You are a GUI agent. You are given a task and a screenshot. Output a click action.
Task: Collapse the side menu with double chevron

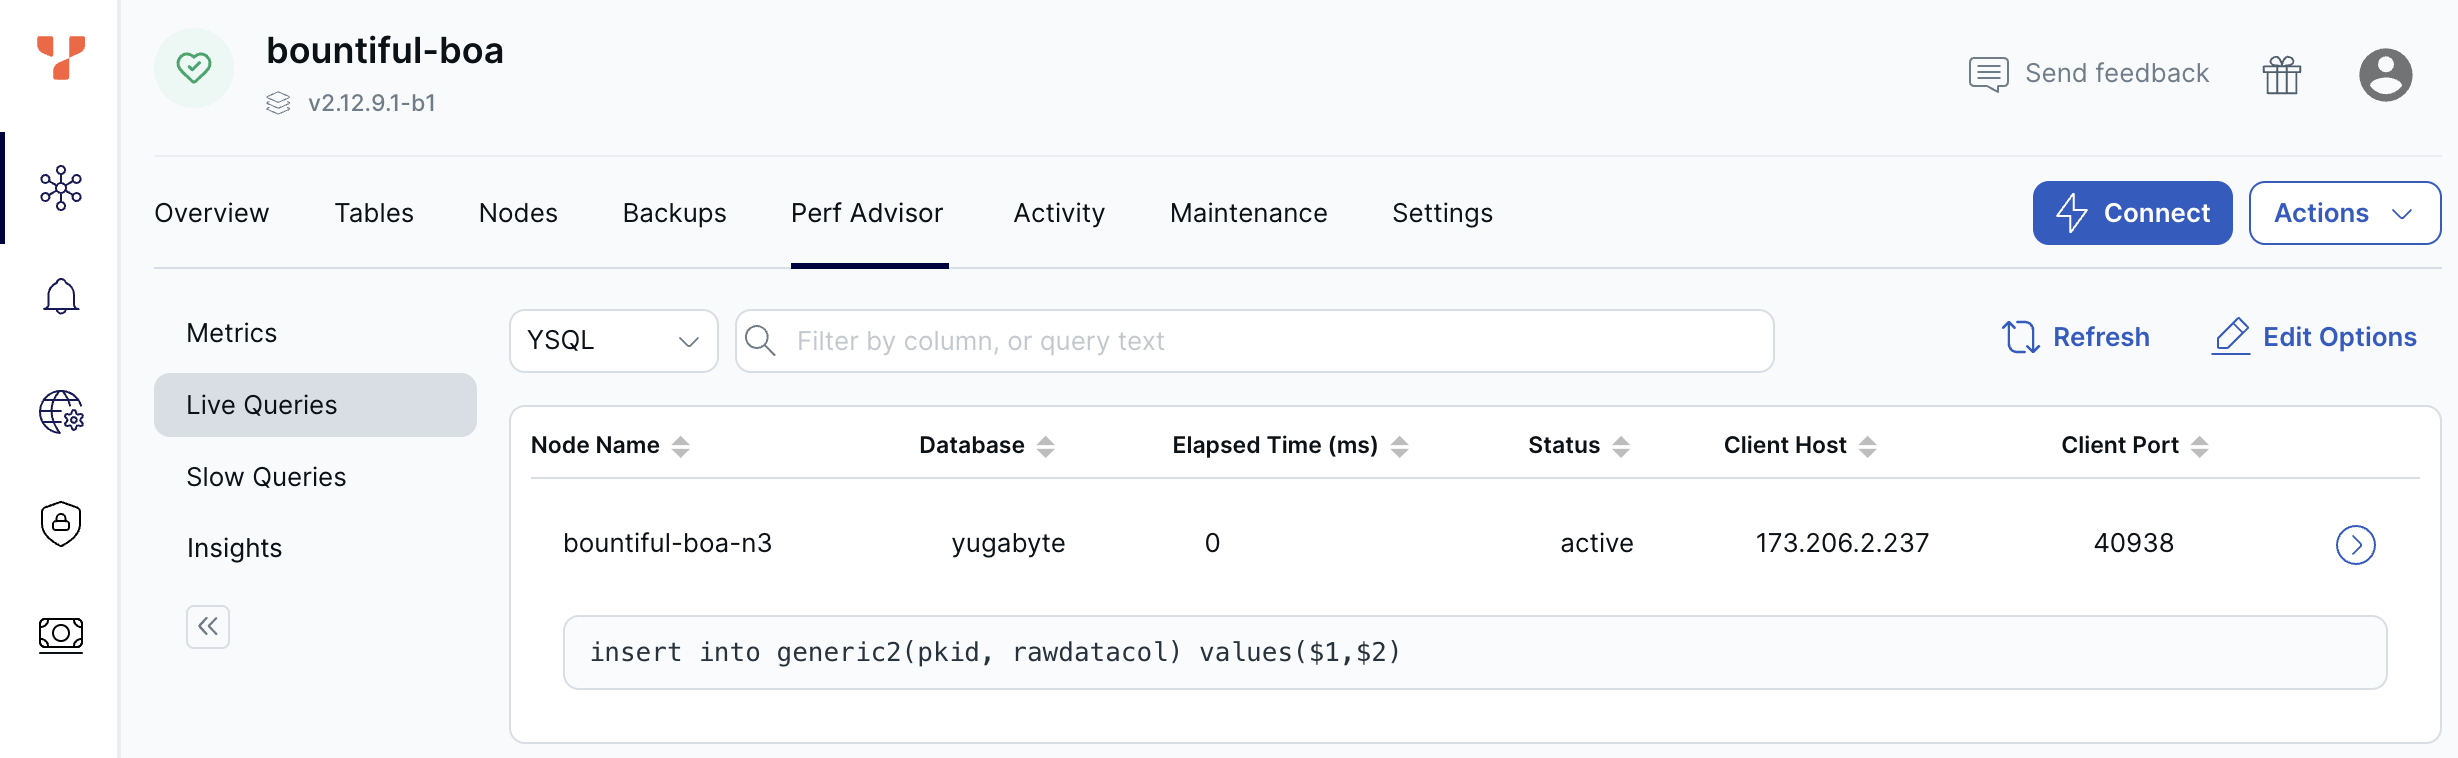pyautogui.click(x=208, y=627)
